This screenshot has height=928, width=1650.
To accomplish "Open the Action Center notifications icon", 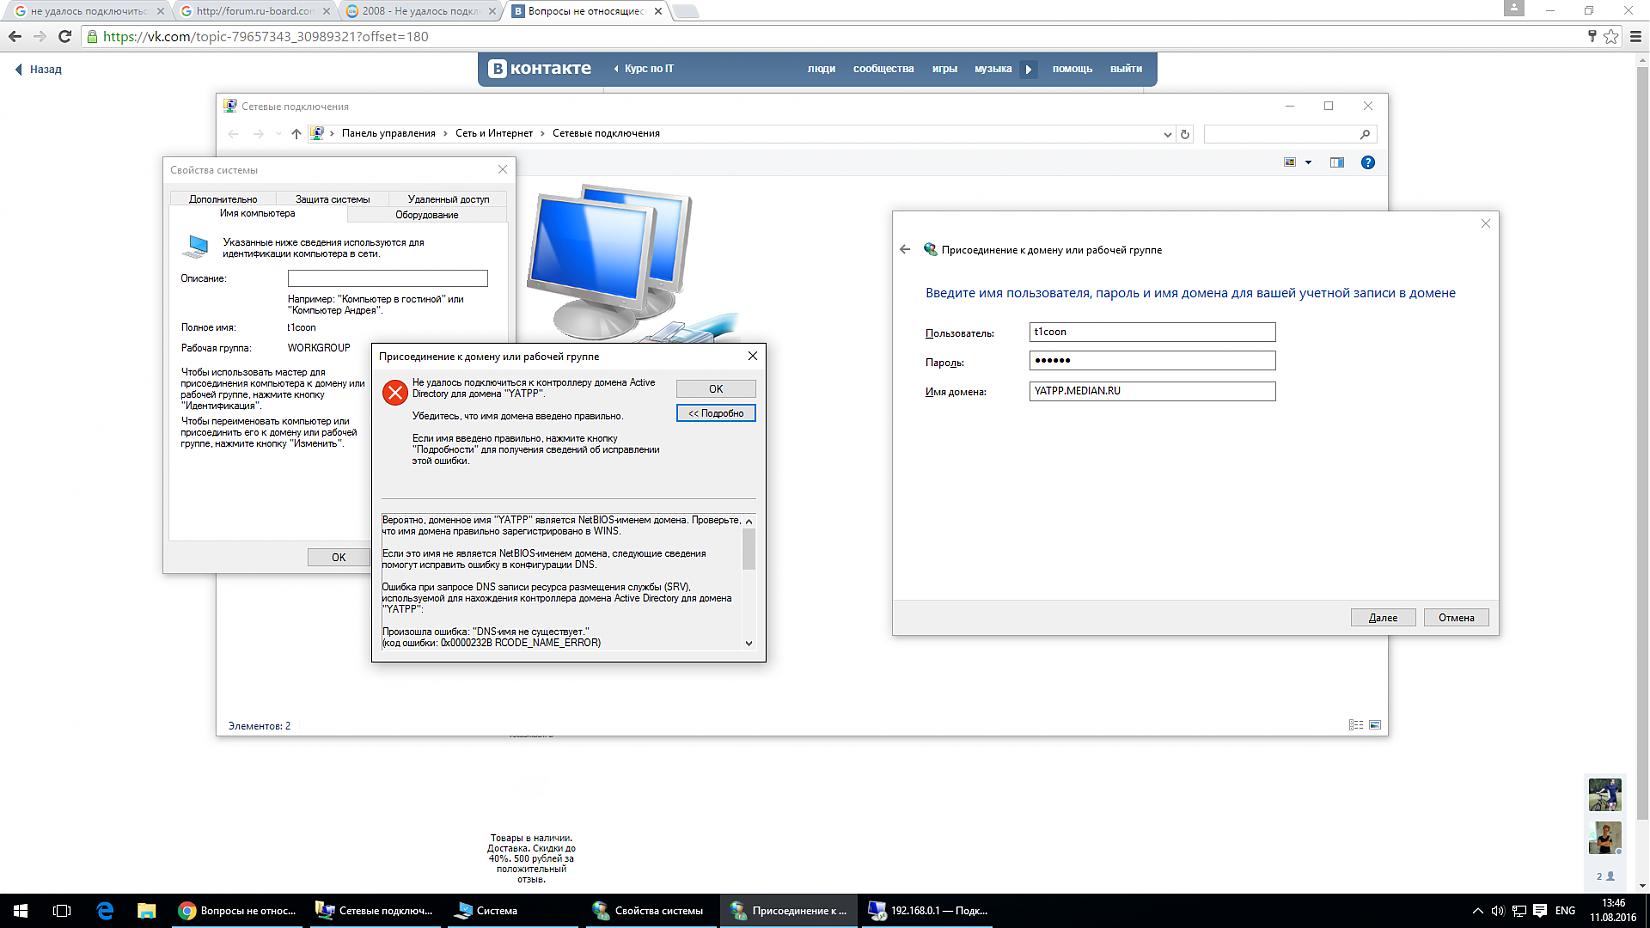I will tap(1541, 910).
